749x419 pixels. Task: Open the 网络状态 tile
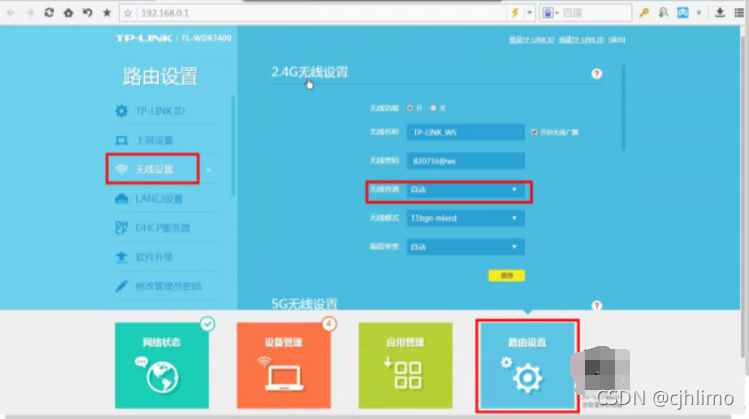161,365
